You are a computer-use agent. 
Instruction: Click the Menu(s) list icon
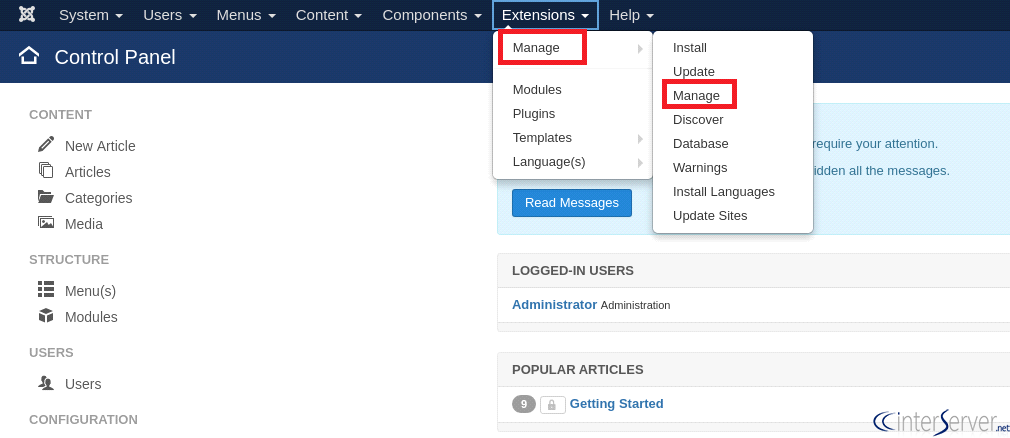[46, 289]
